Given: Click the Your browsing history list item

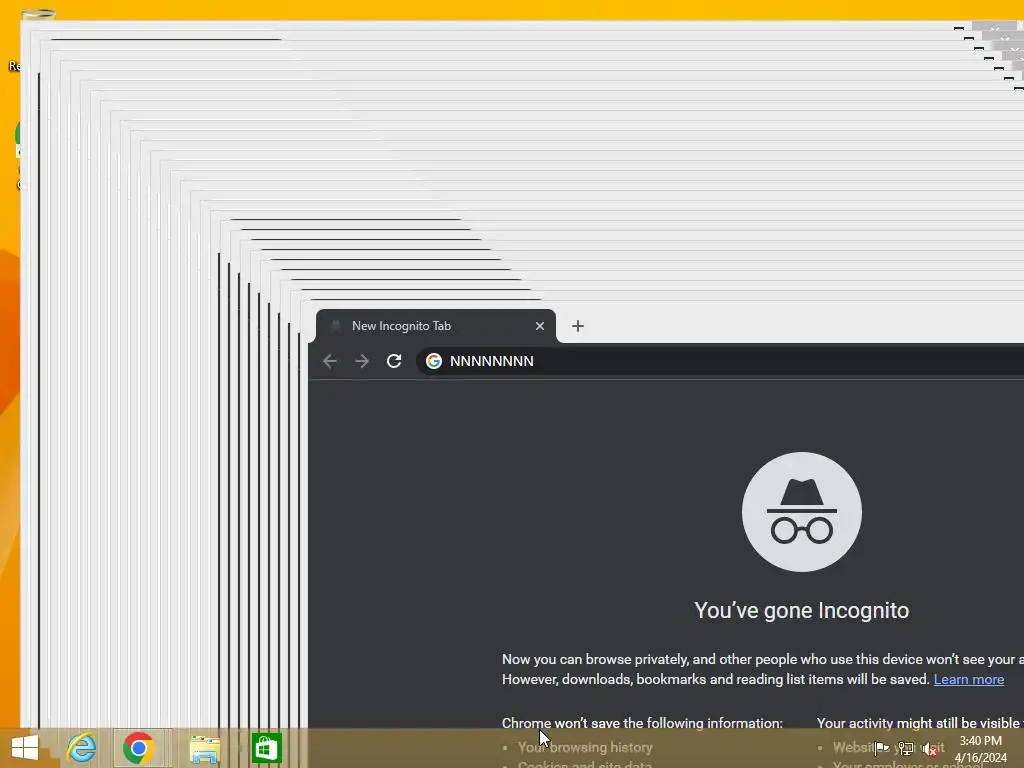Looking at the screenshot, I should 585,747.
